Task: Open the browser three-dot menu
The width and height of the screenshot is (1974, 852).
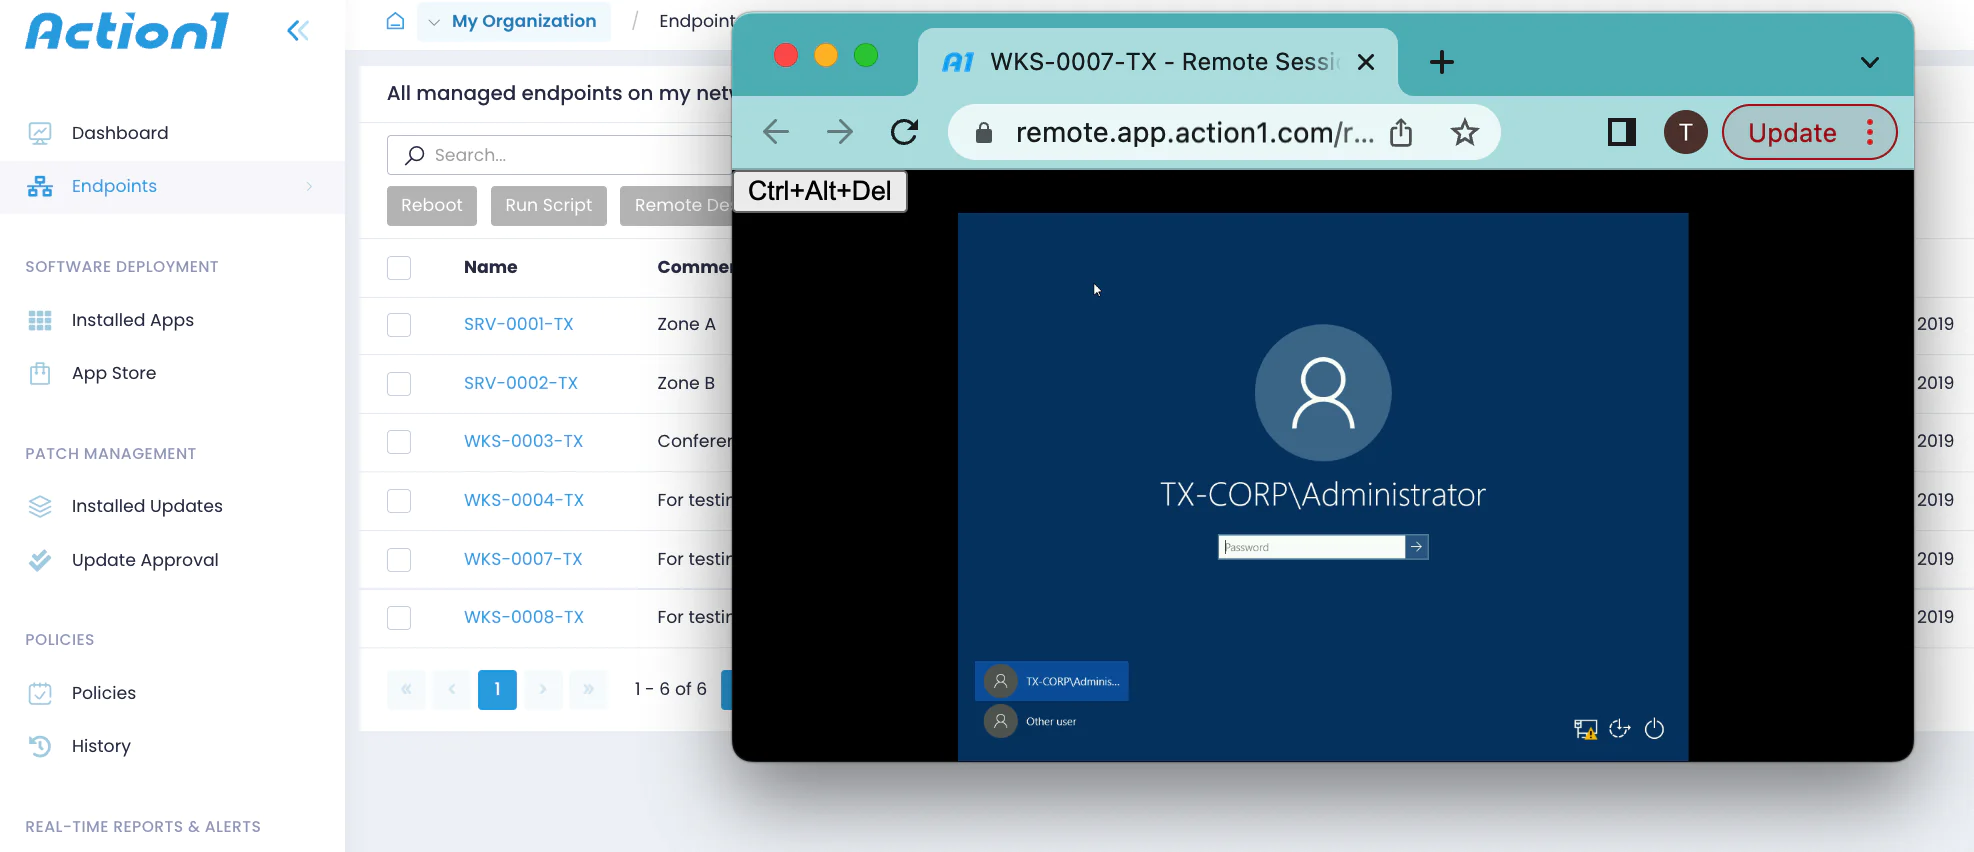Action: click(x=1870, y=132)
